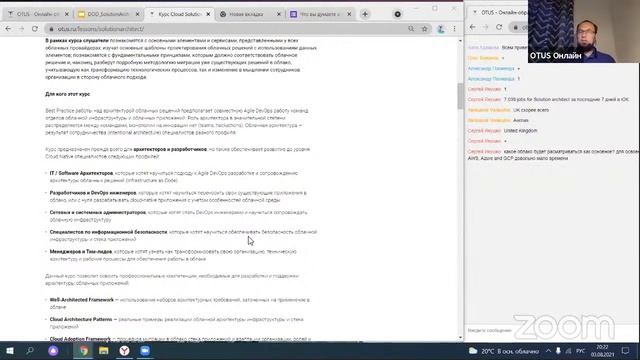Image resolution: width=640 pixels, height=360 pixels.
Task: Reload the right OTUS chat window
Action: click(499, 27)
